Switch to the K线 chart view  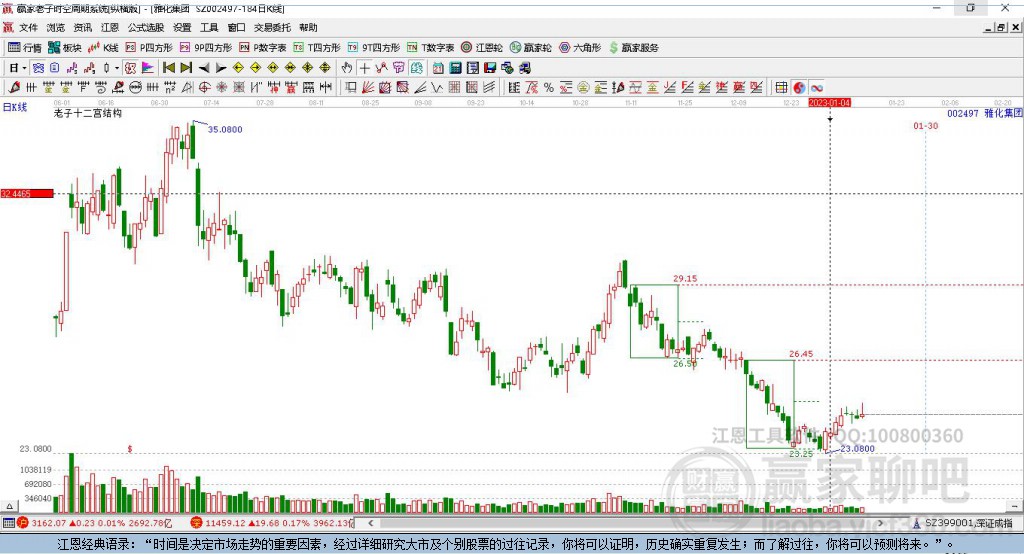(x=103, y=48)
